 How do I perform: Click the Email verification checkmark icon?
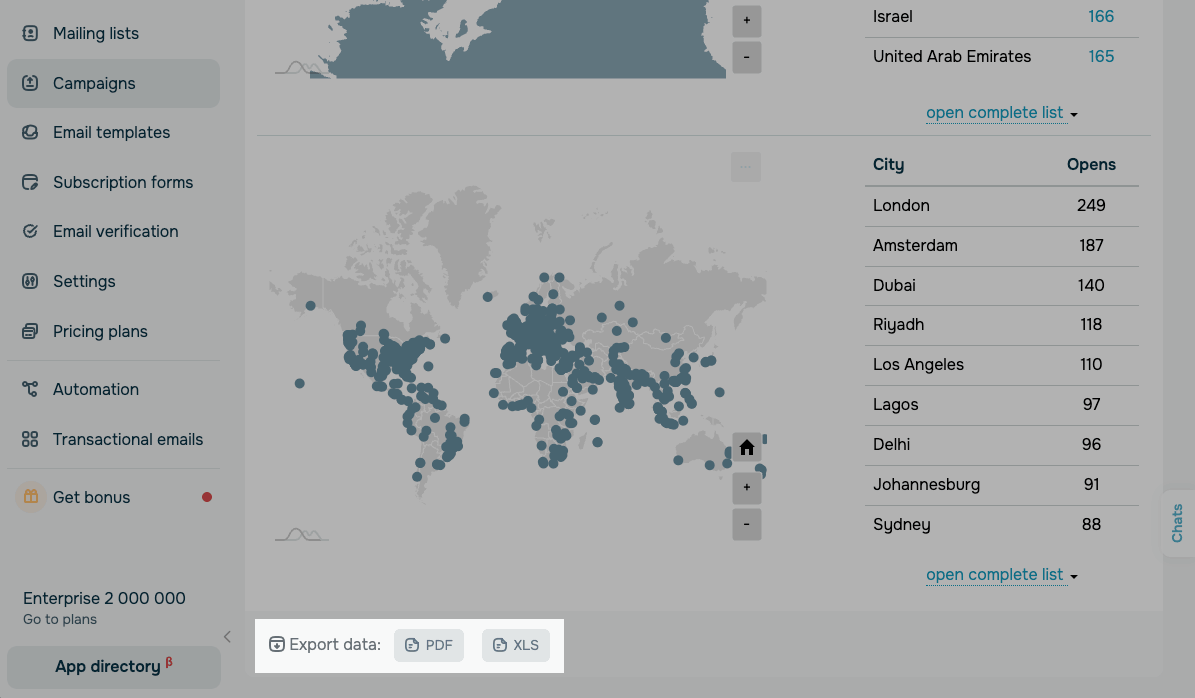click(x=30, y=232)
